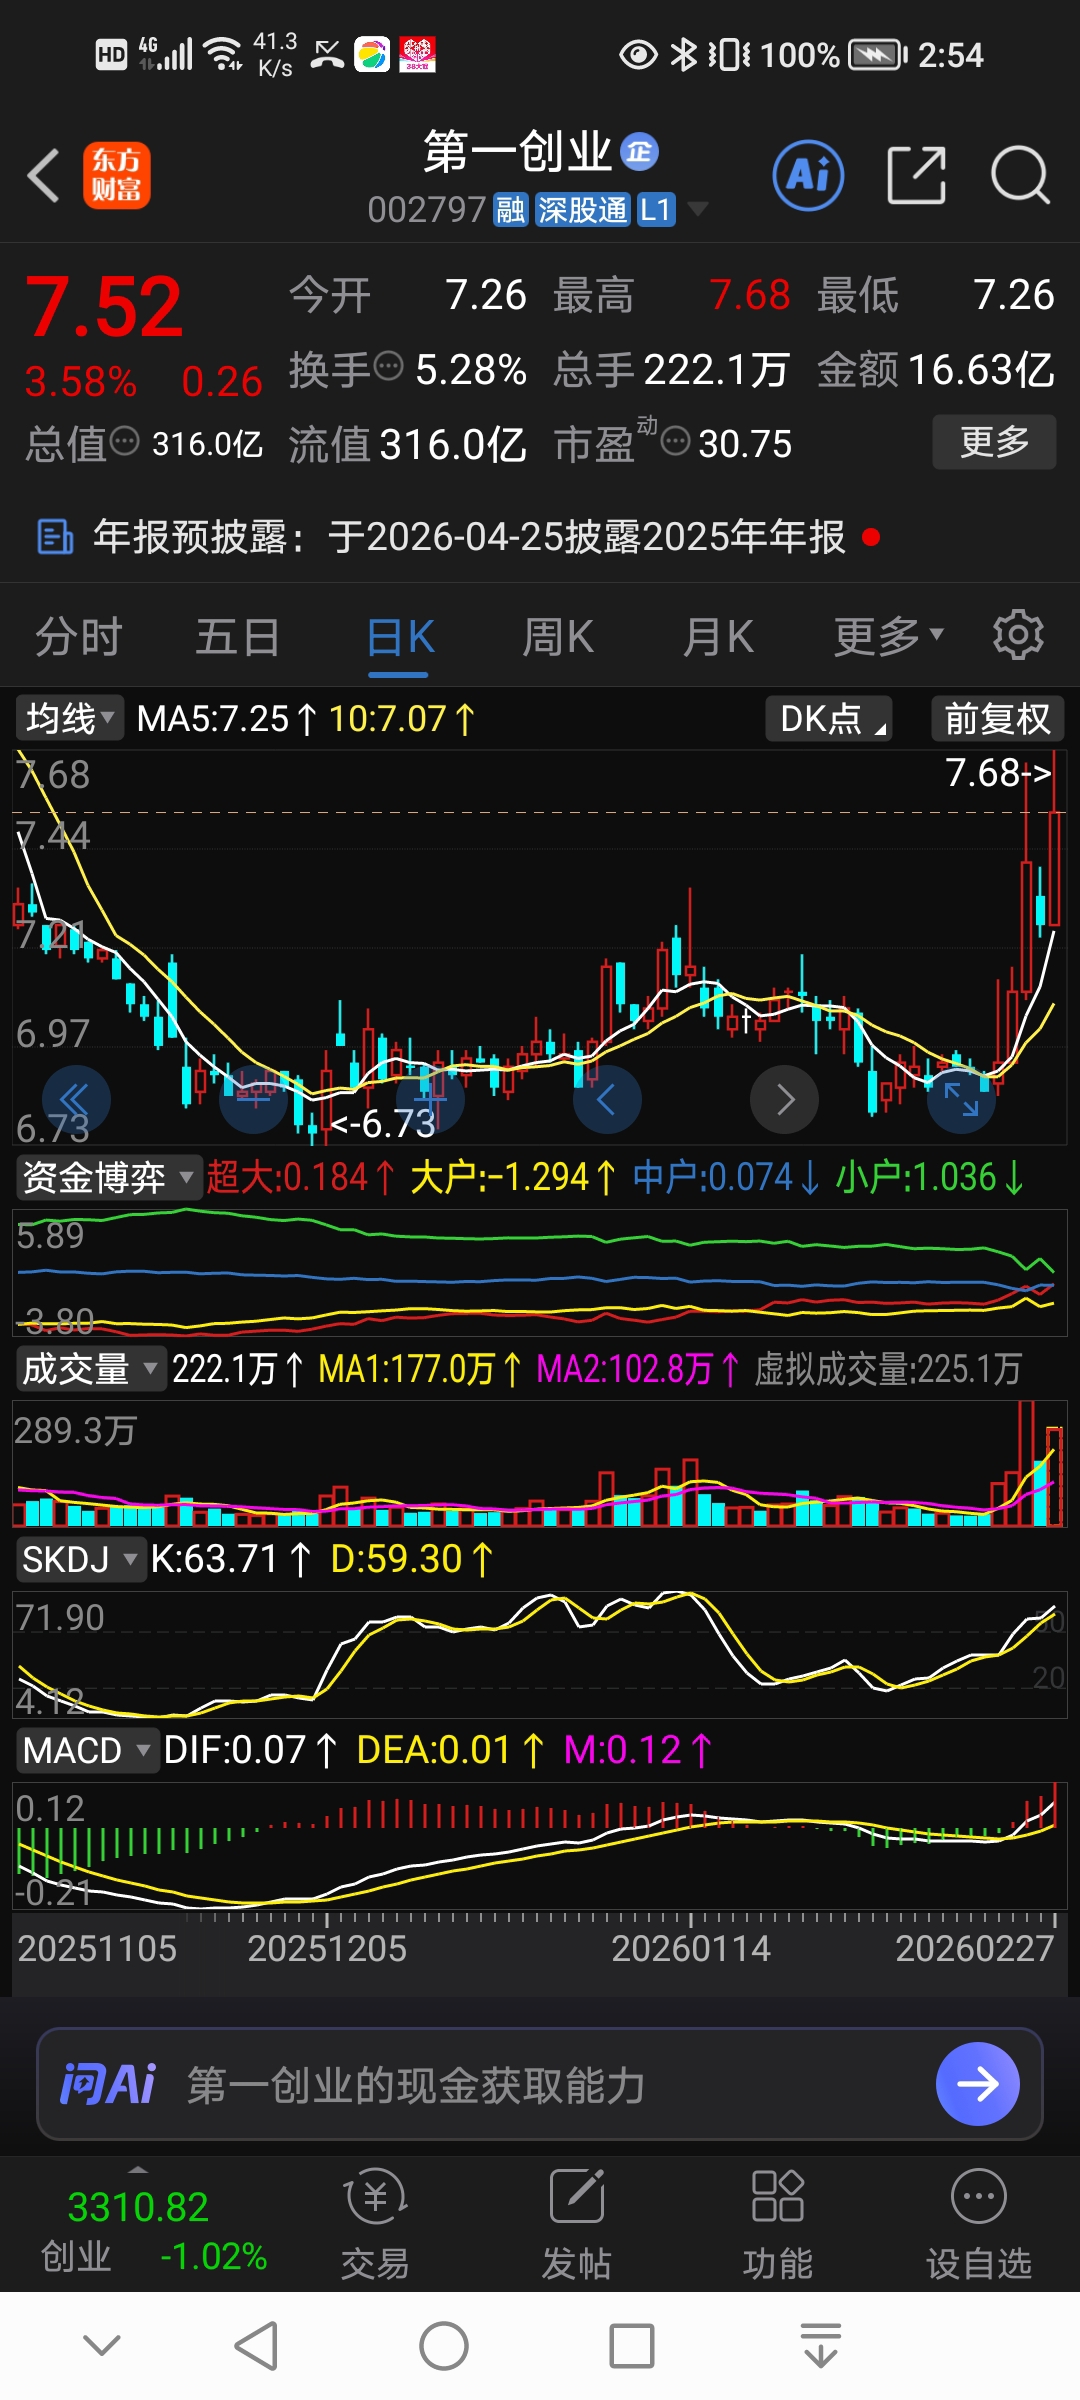Open 均线 indicator dropdown
The image size is (1080, 2400).
(x=69, y=718)
